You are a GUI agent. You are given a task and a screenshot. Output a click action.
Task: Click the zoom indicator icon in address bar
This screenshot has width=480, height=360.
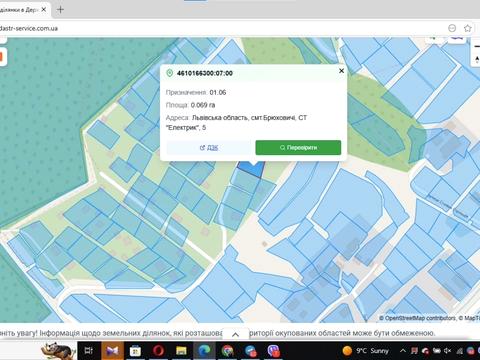pyautogui.click(x=452, y=28)
